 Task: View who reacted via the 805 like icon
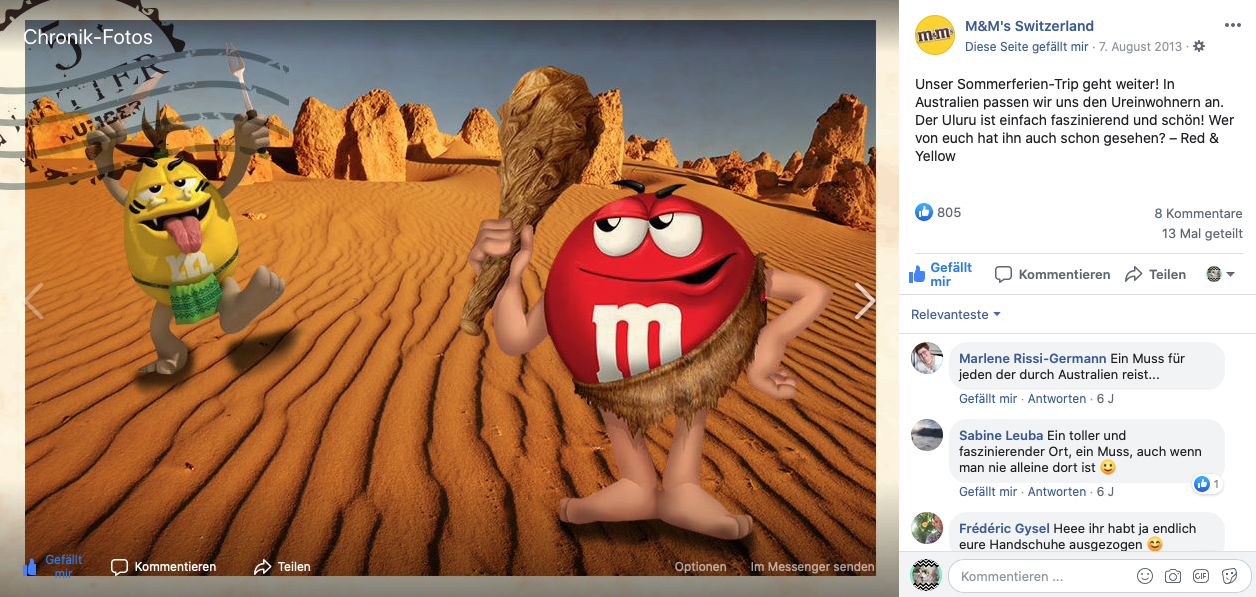pyautogui.click(x=924, y=212)
